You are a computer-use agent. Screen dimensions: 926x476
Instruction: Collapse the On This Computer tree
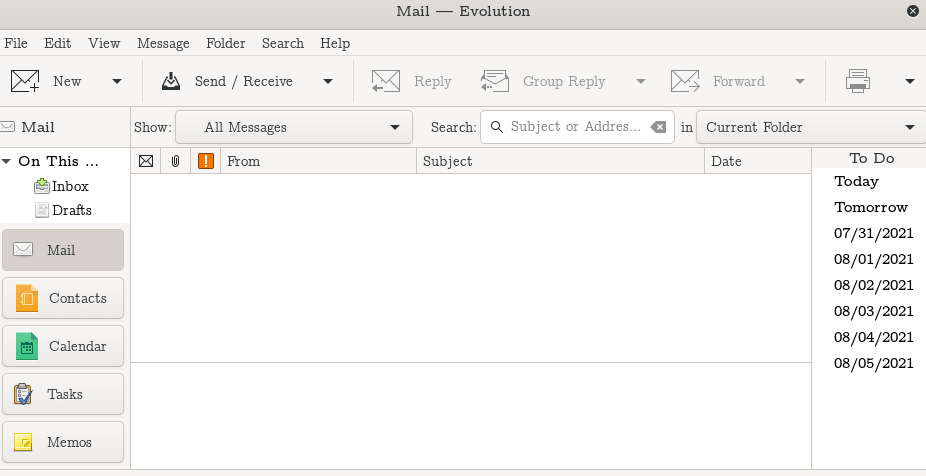point(7,161)
